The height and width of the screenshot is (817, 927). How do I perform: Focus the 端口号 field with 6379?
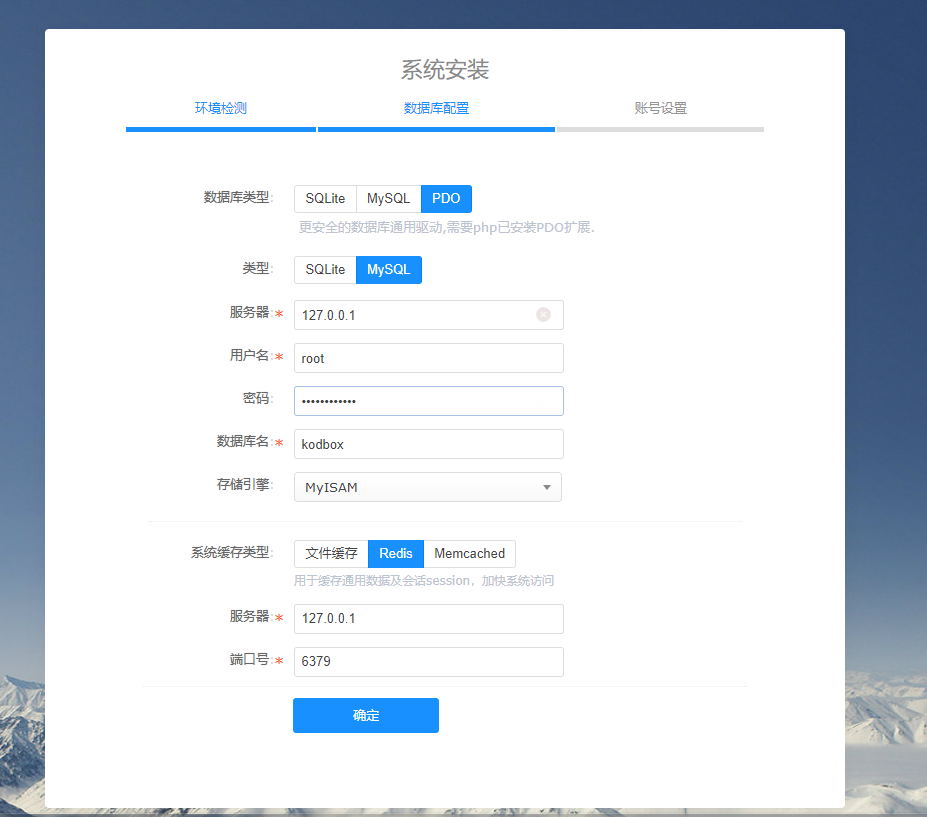tap(429, 662)
